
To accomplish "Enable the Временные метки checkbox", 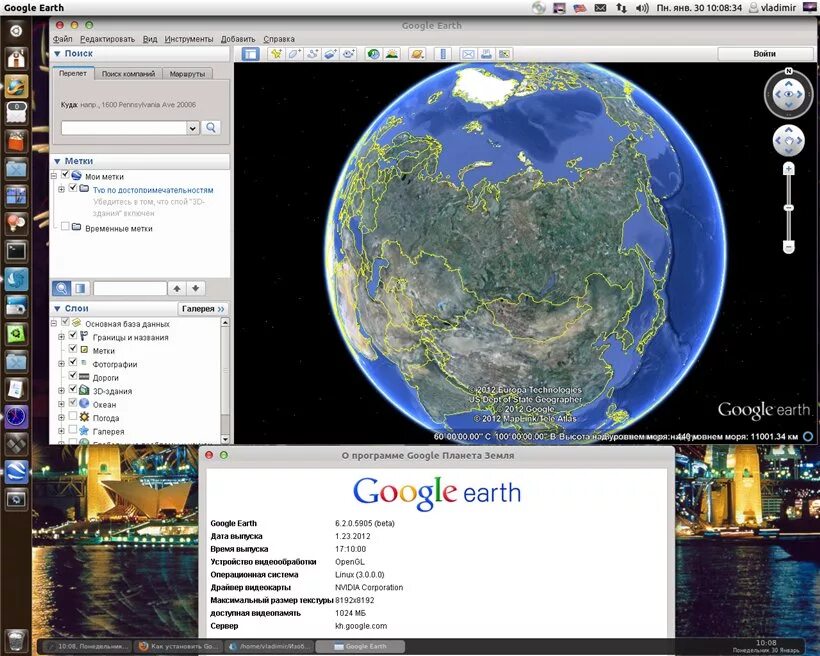I will 65,226.
